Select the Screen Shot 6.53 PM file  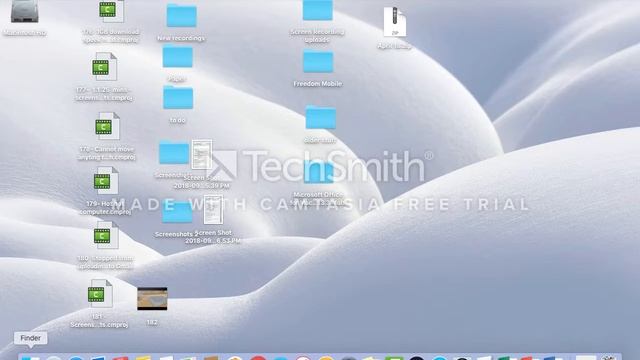tap(213, 209)
